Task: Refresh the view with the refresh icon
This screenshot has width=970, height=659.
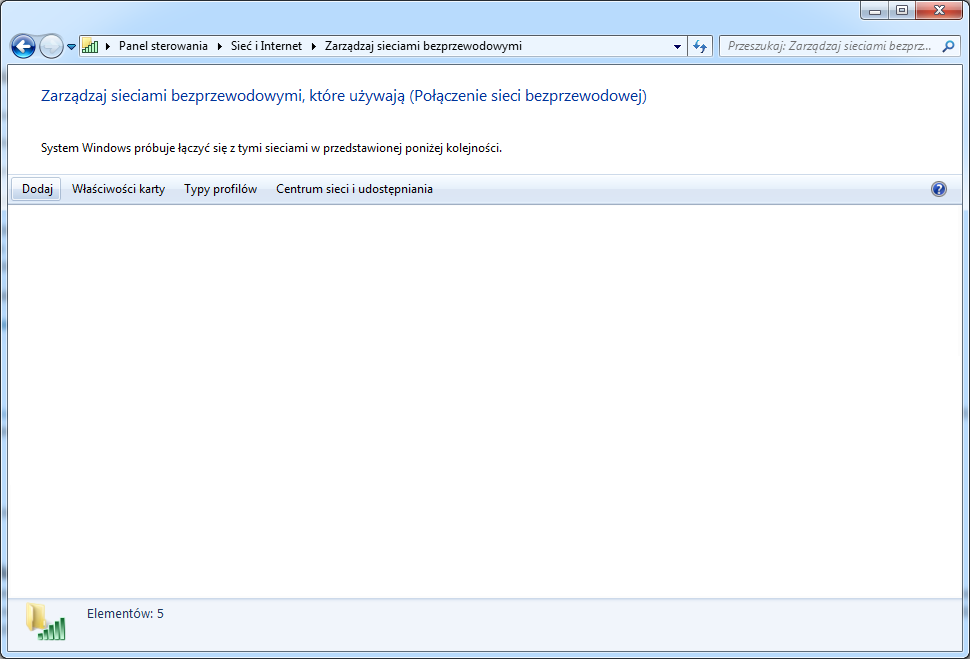Action: (700, 46)
